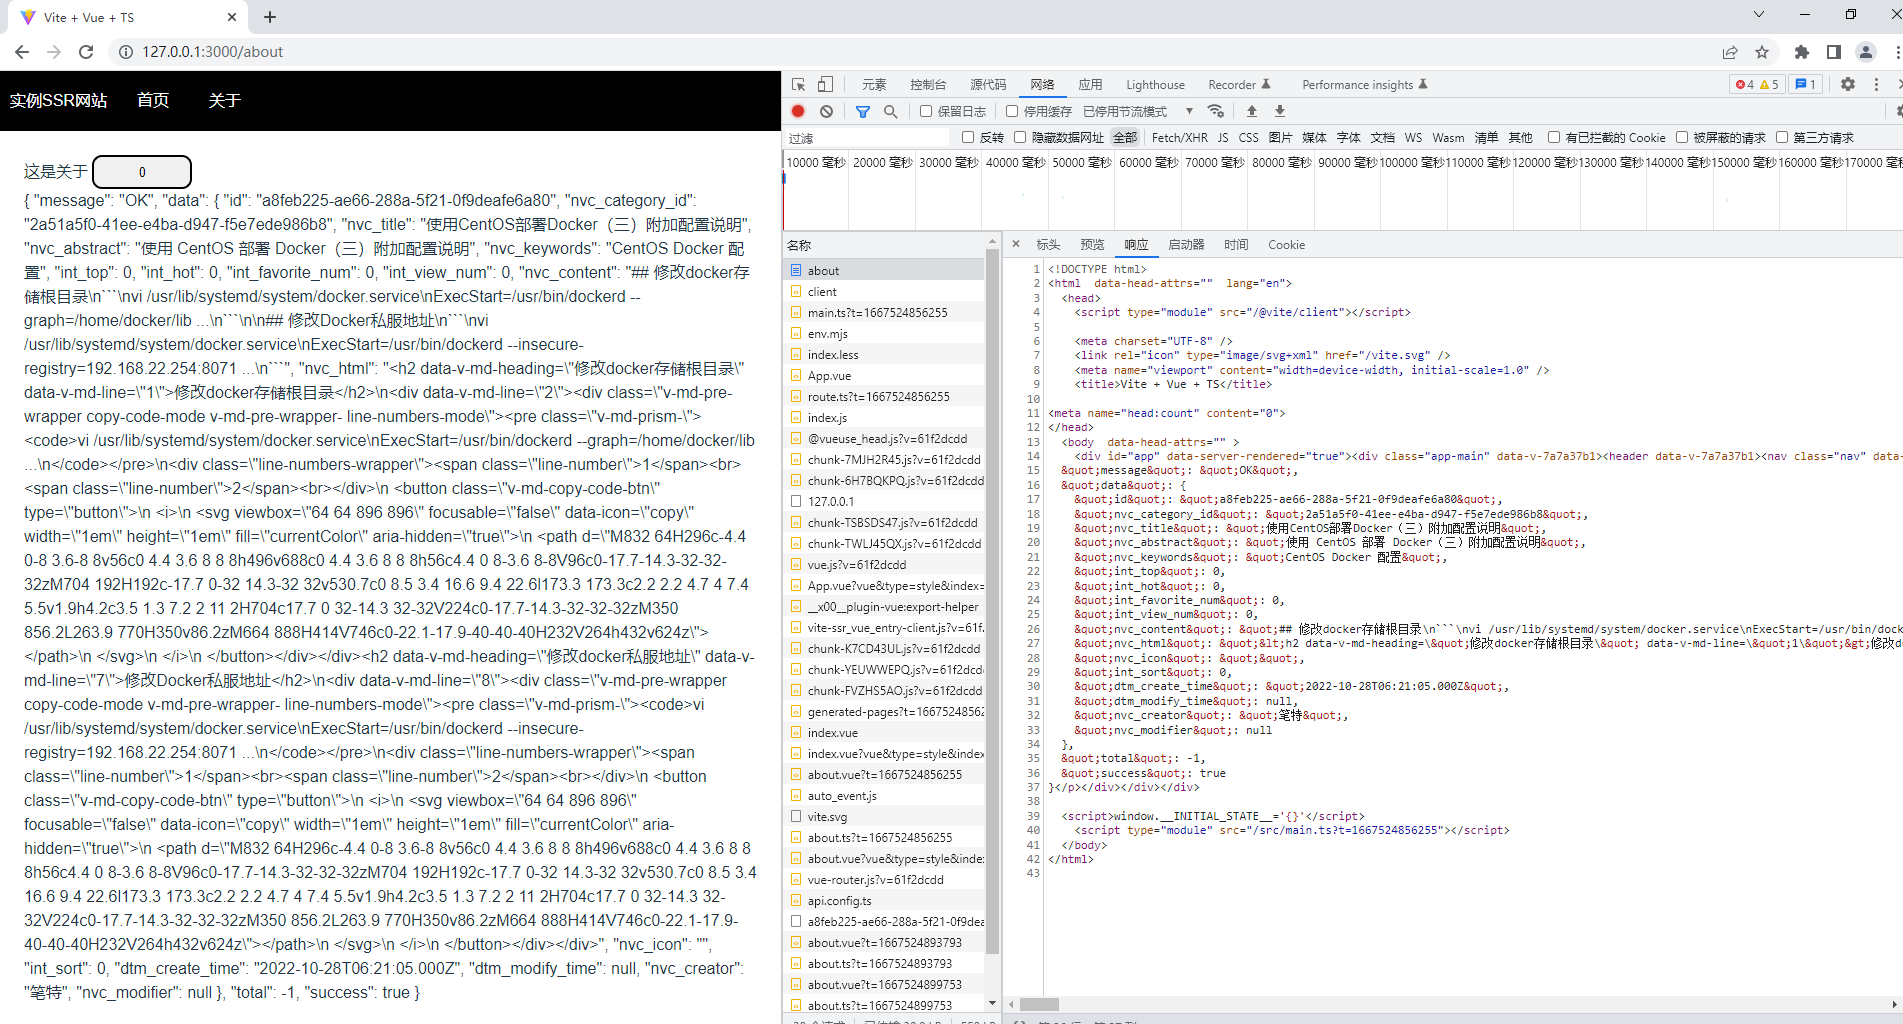Open the Lighthouse panel tab
The image size is (1903, 1024).
click(1155, 85)
